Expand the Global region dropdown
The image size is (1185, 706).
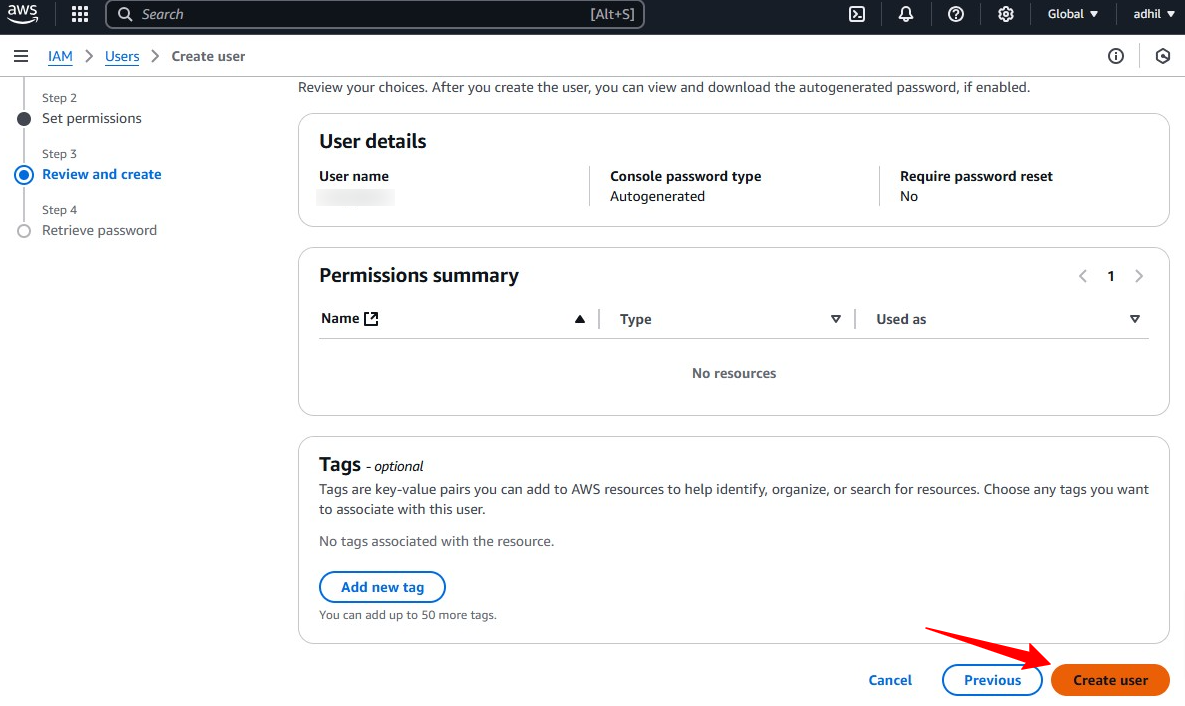tap(1072, 14)
